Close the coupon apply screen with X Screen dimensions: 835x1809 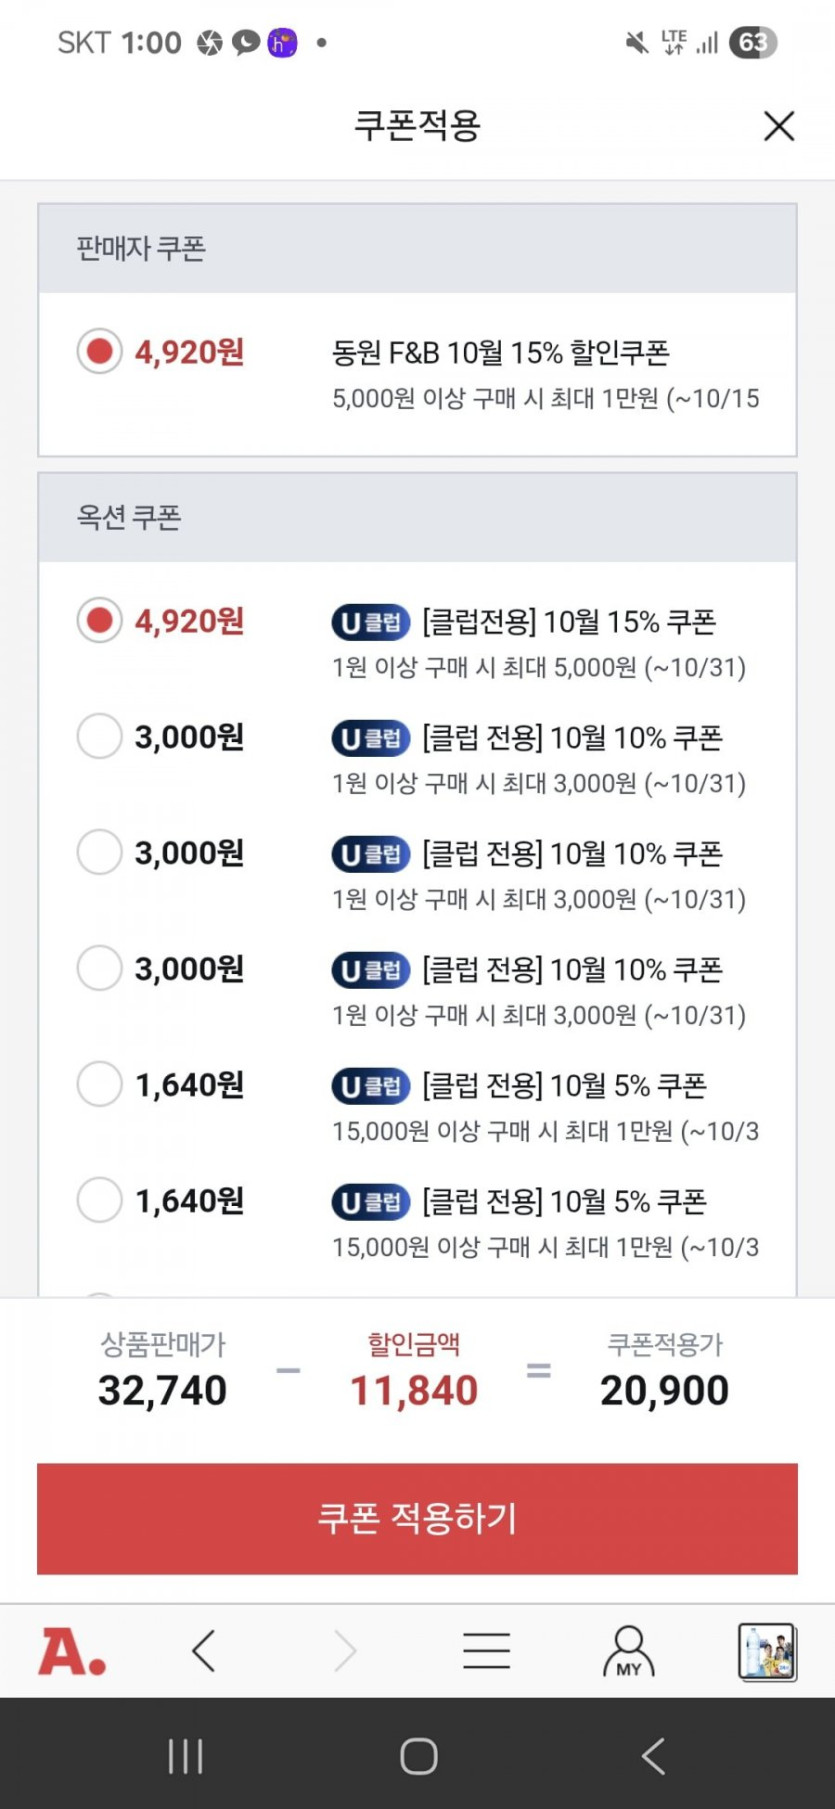tap(778, 126)
